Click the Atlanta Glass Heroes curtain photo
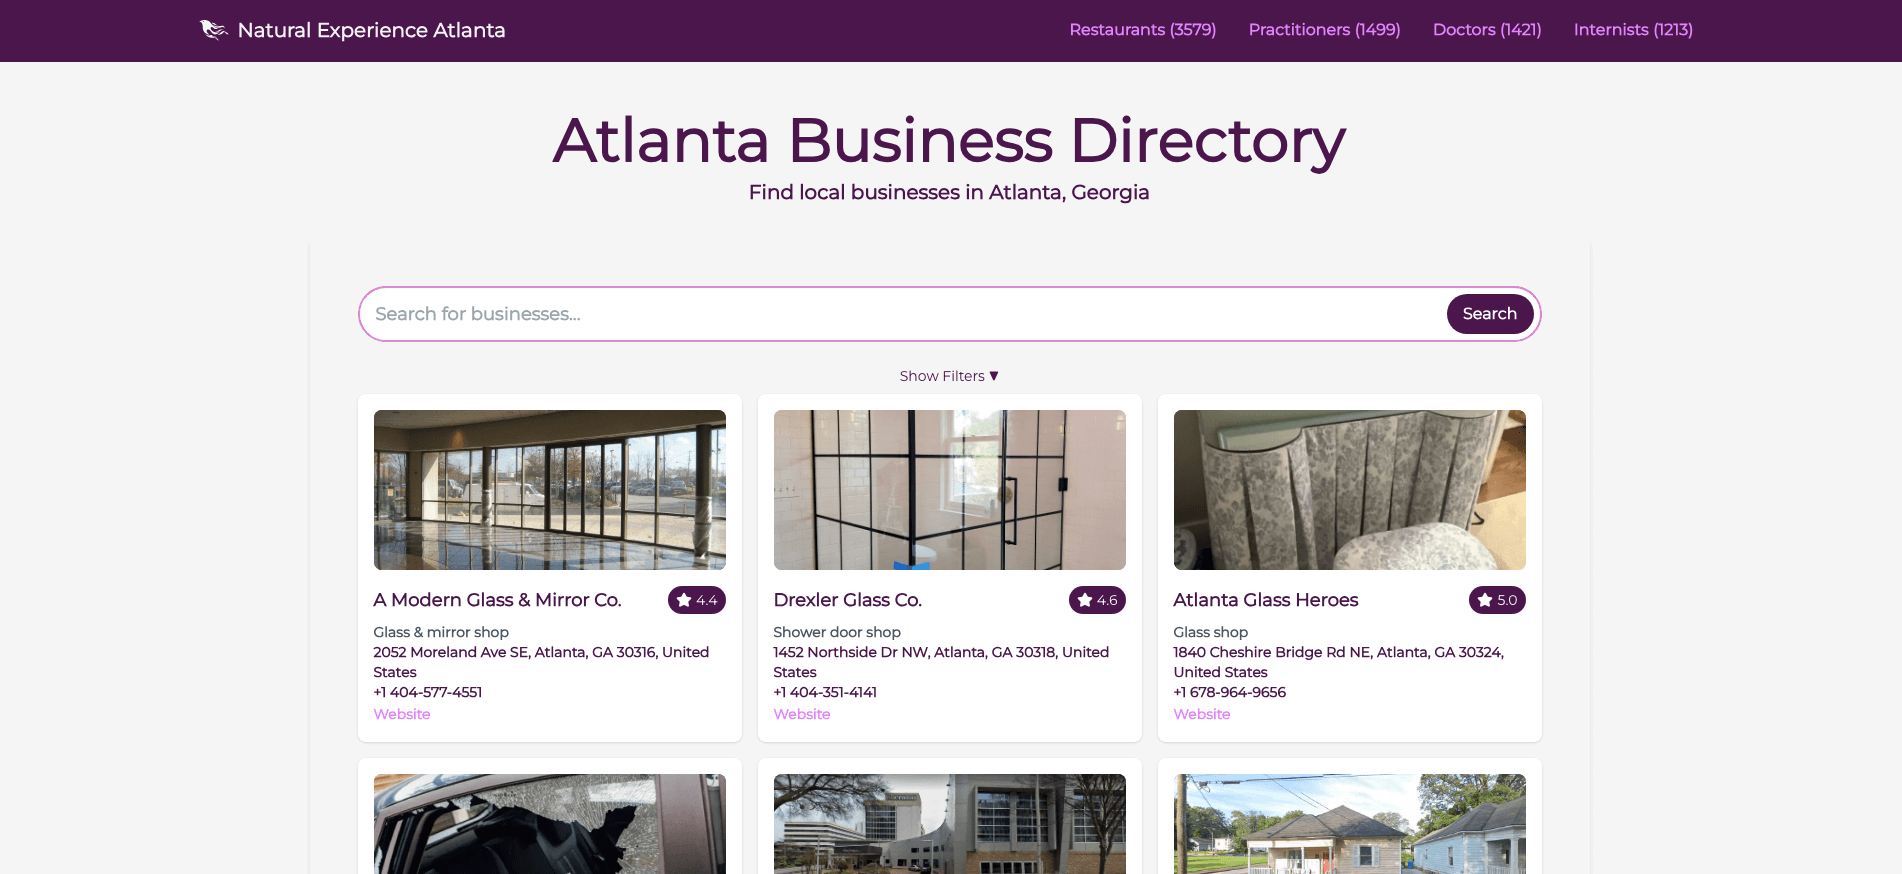This screenshot has width=1902, height=874. 1350,490
